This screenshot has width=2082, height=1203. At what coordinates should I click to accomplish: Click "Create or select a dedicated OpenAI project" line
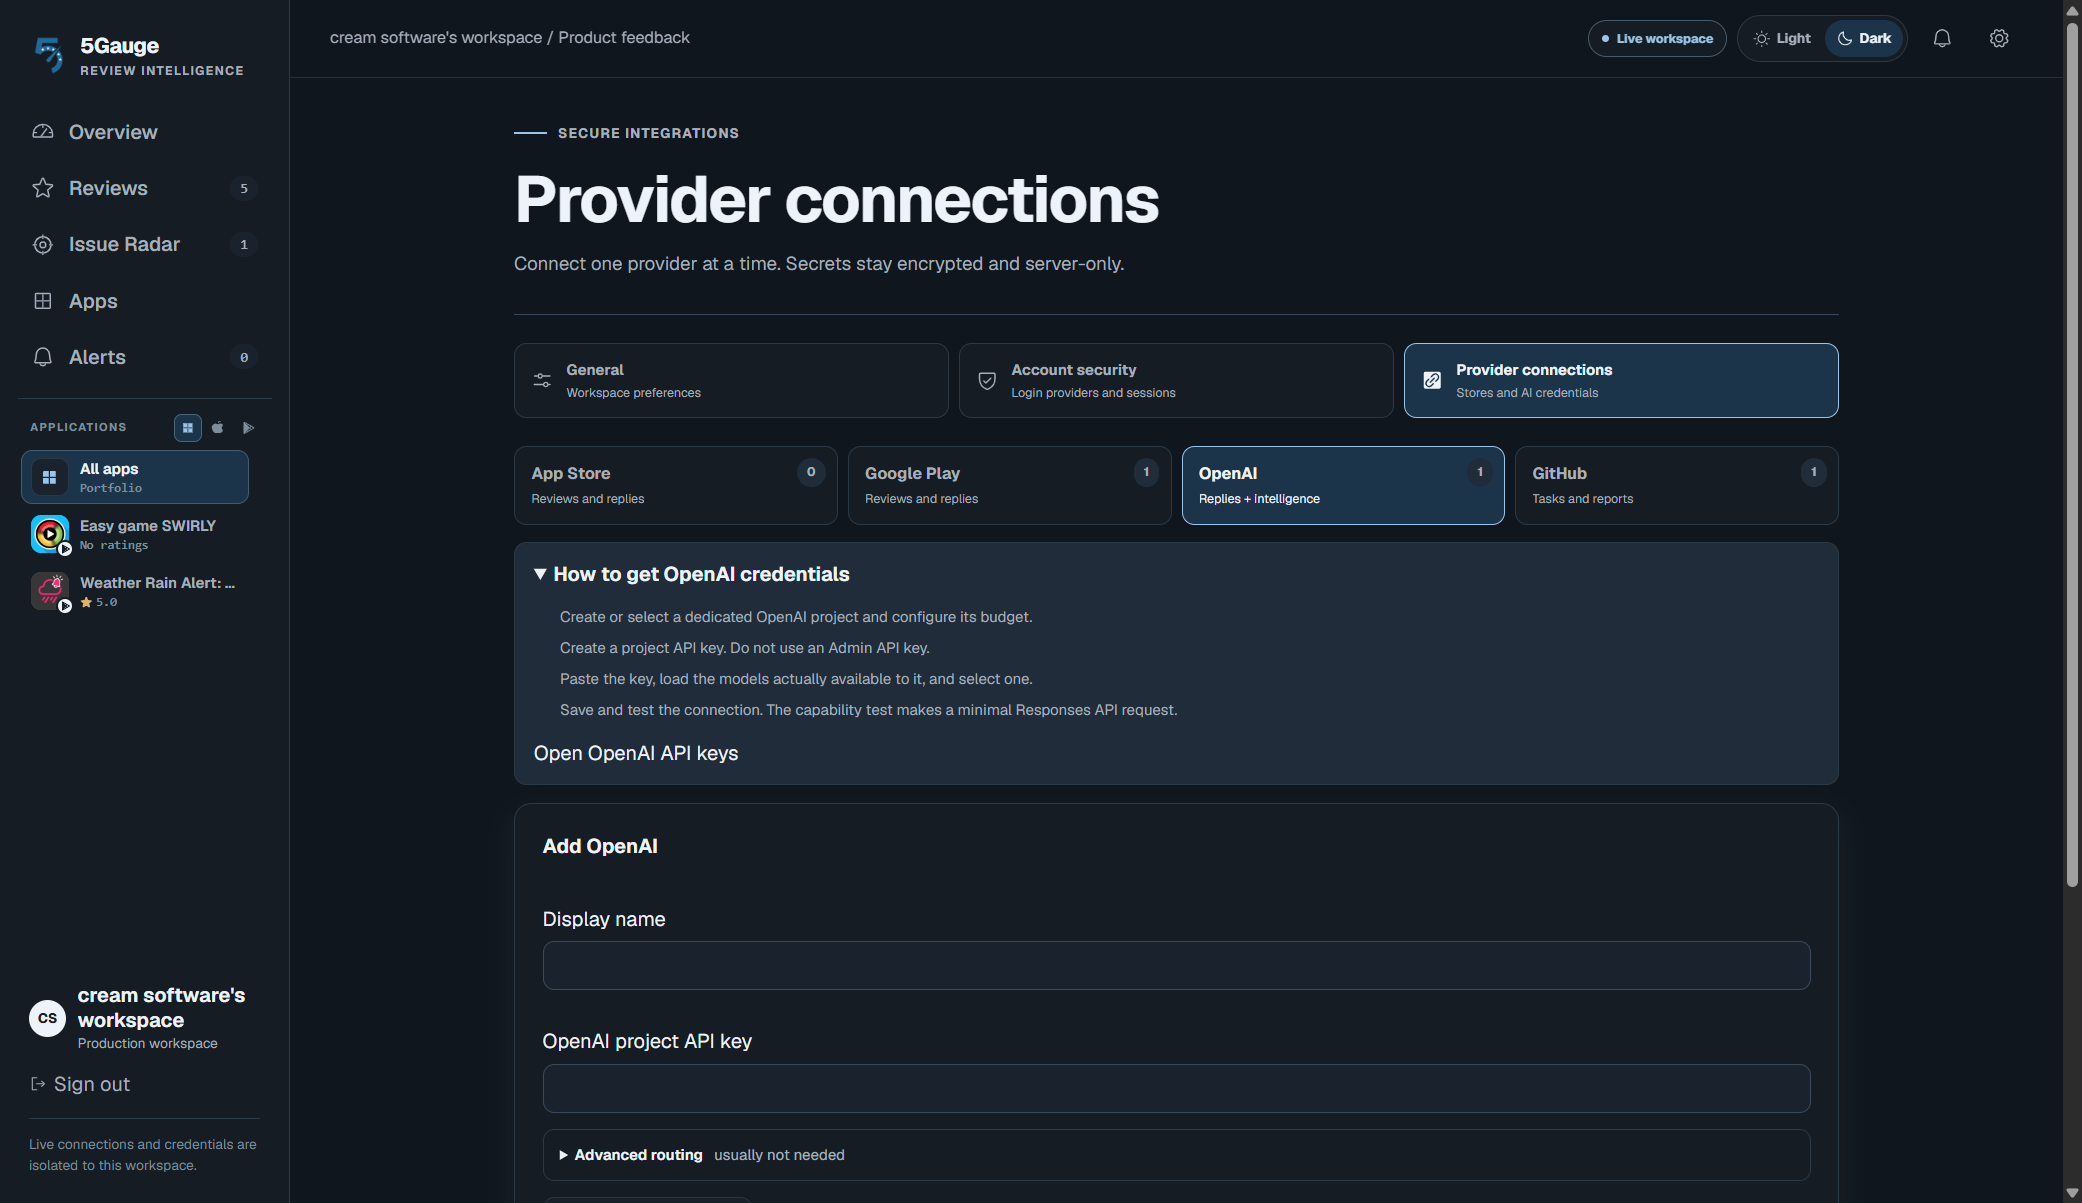tap(796, 617)
